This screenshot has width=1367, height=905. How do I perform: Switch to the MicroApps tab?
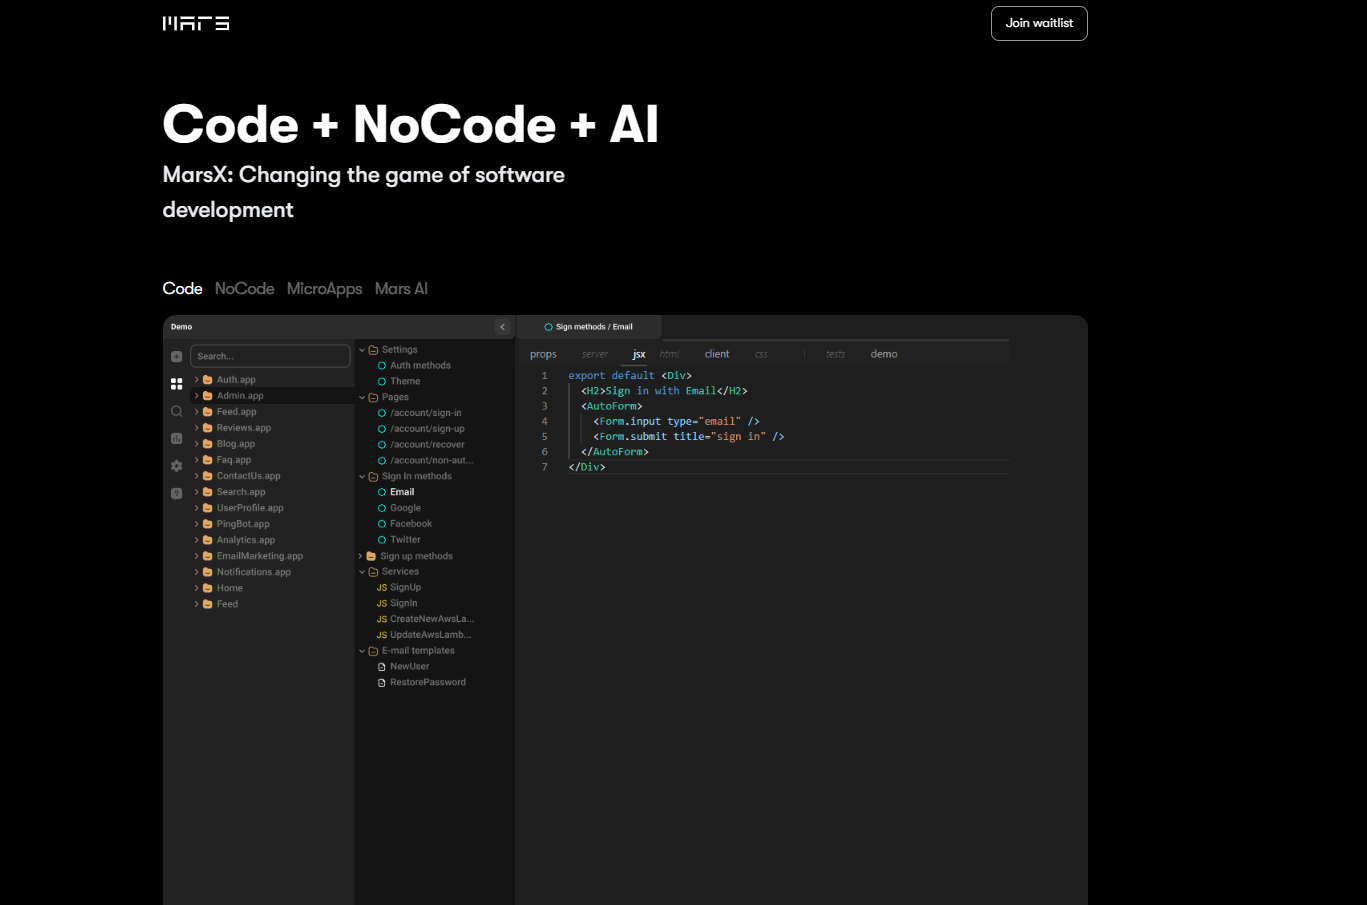click(325, 289)
